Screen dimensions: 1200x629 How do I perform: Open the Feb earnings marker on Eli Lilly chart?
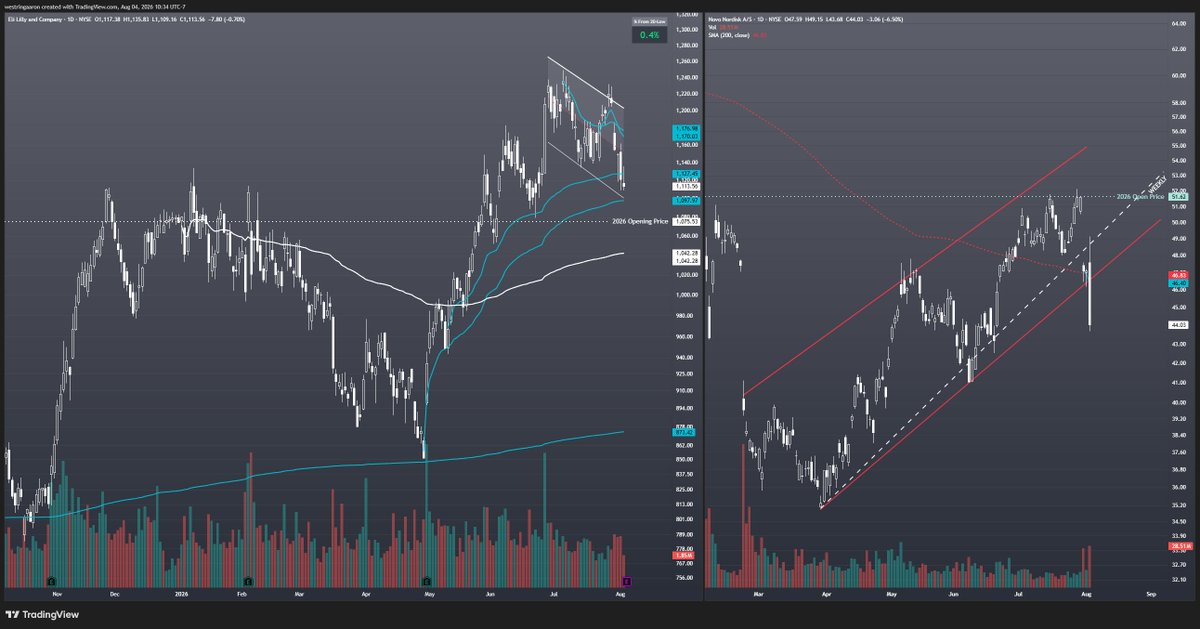246,581
